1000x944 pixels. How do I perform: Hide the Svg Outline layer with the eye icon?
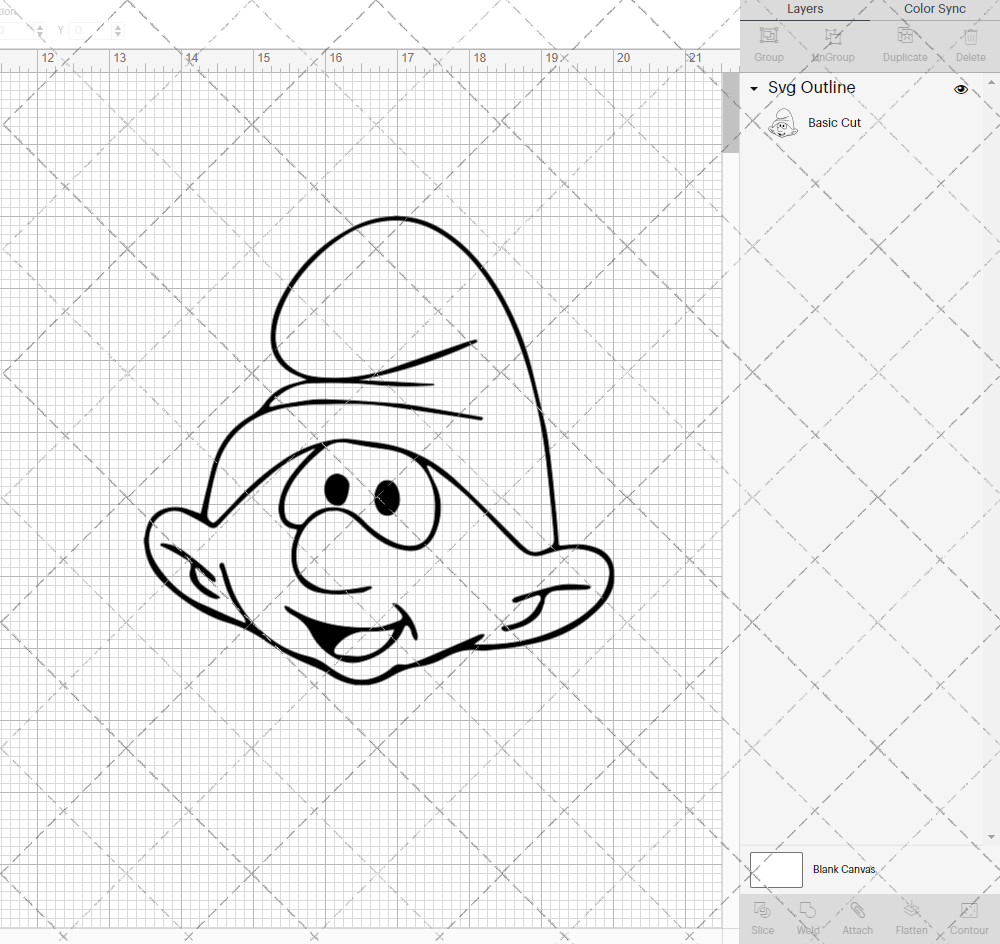click(x=961, y=89)
